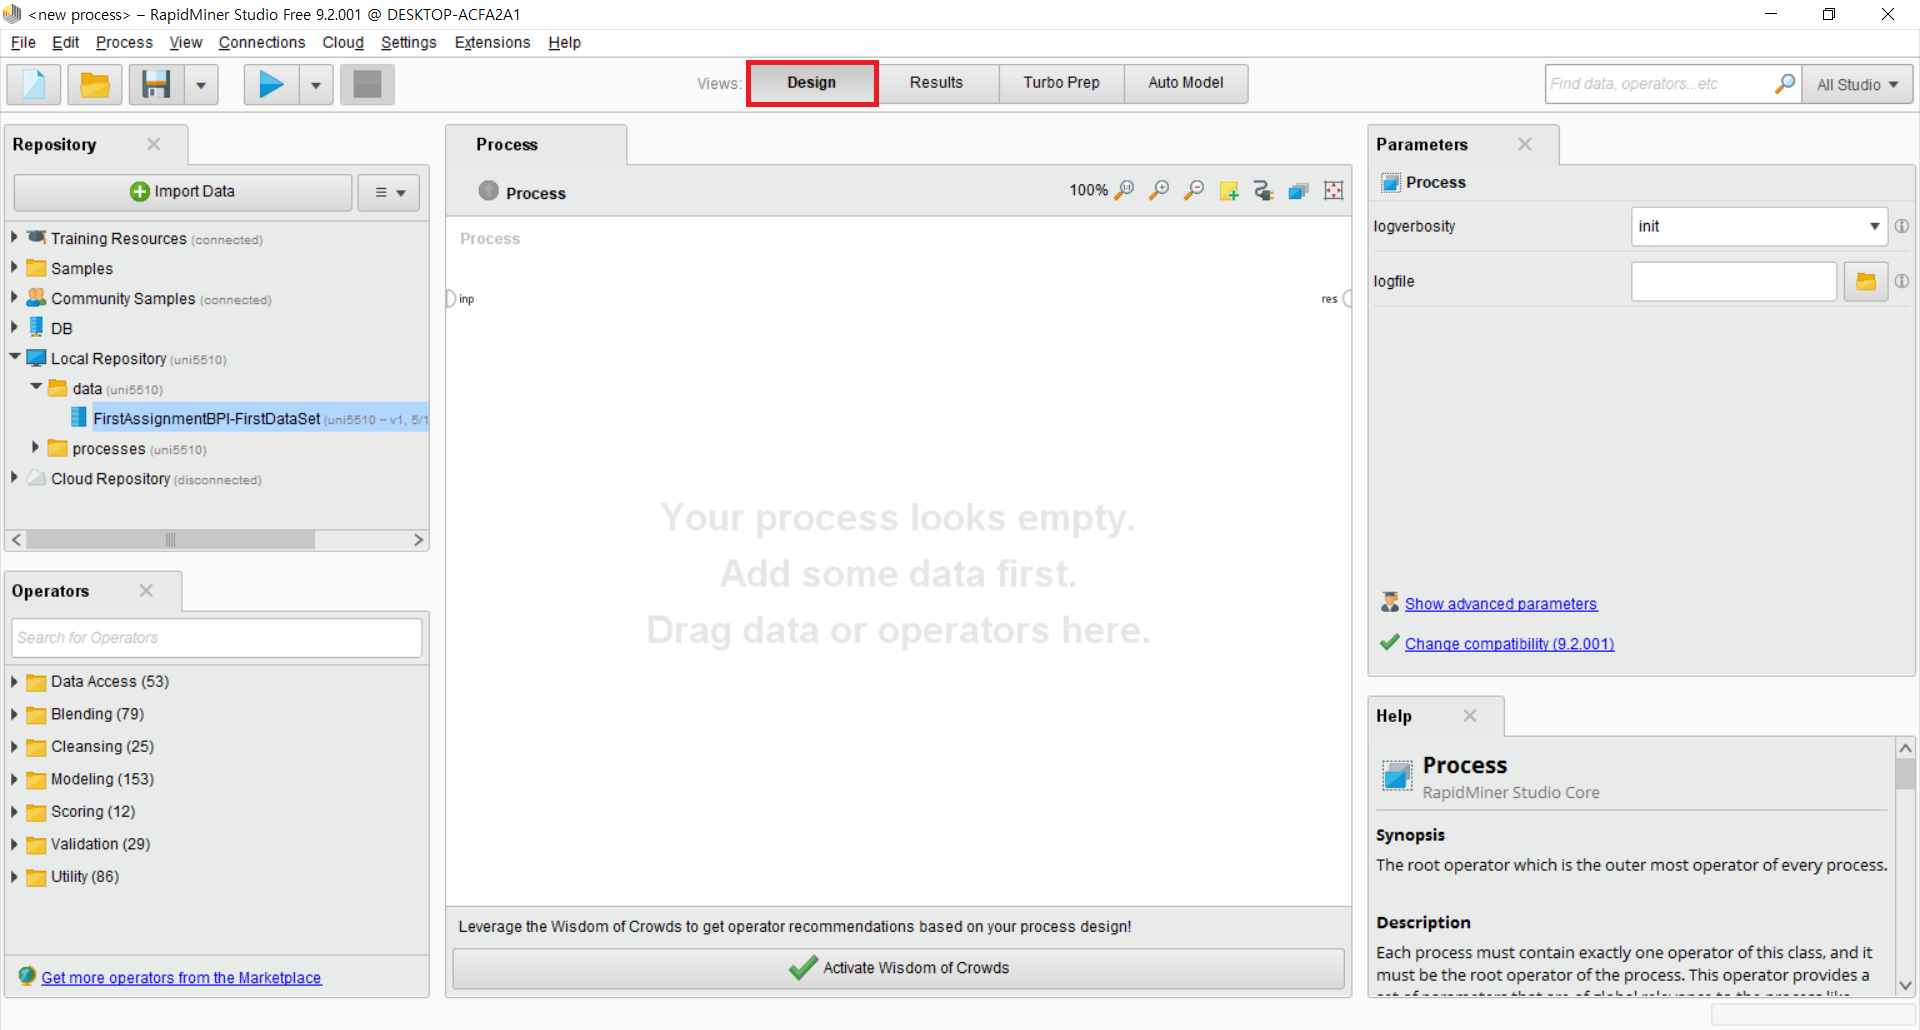Viewport: 1920px width, 1030px height.
Task: Open the Auto Model view
Action: point(1186,83)
